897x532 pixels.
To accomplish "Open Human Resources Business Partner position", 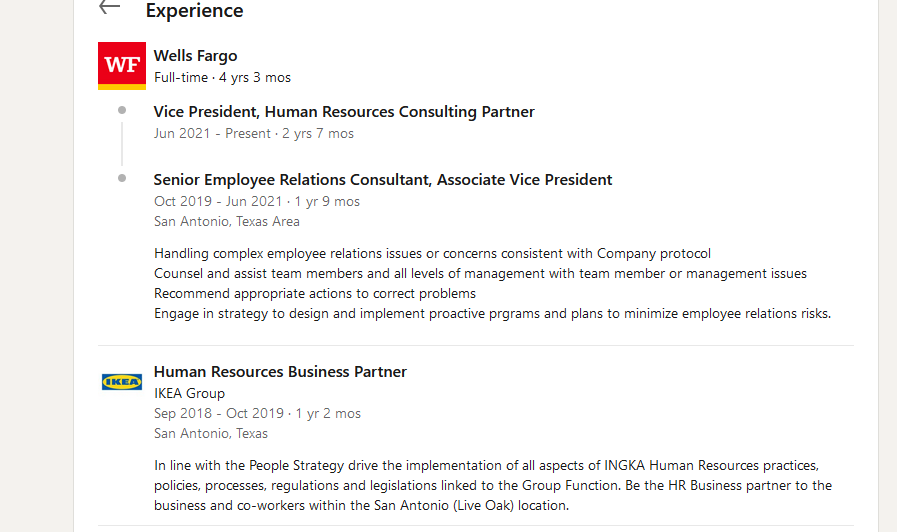I will [280, 372].
